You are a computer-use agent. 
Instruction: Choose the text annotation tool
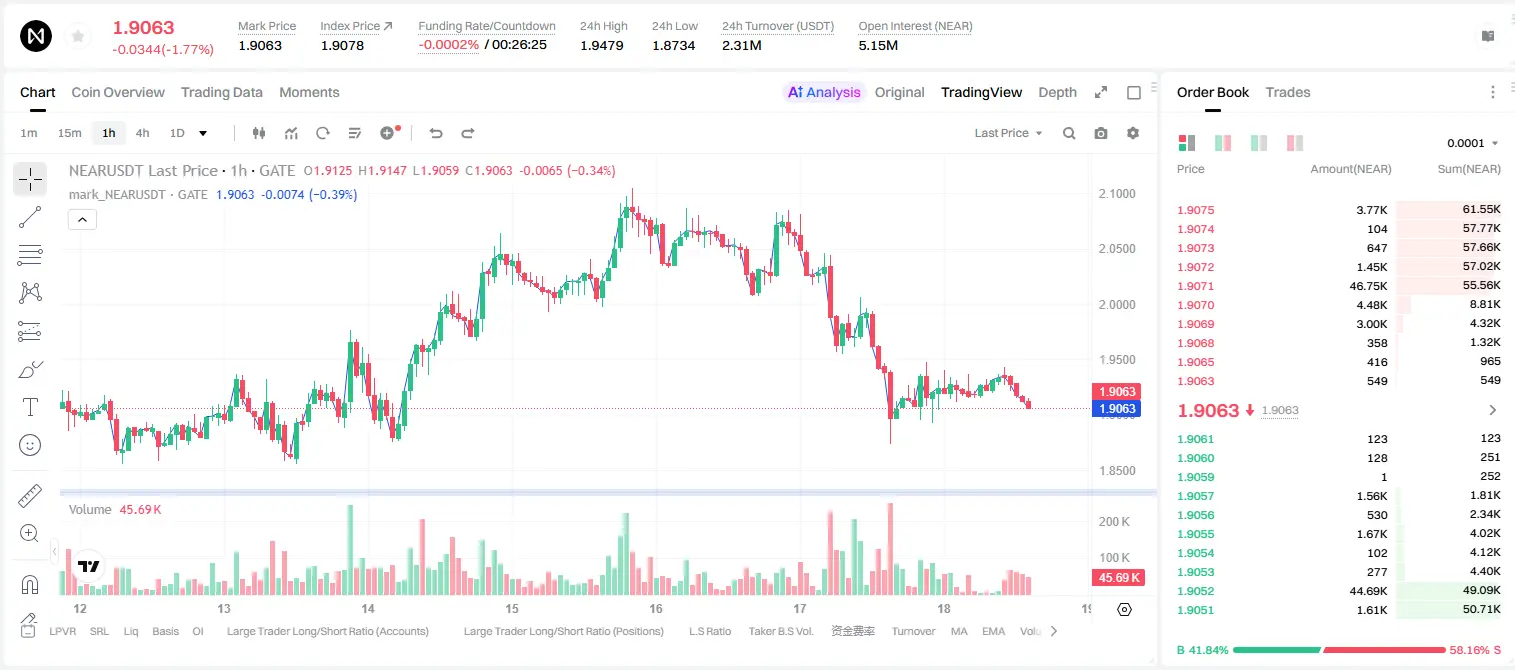30,407
